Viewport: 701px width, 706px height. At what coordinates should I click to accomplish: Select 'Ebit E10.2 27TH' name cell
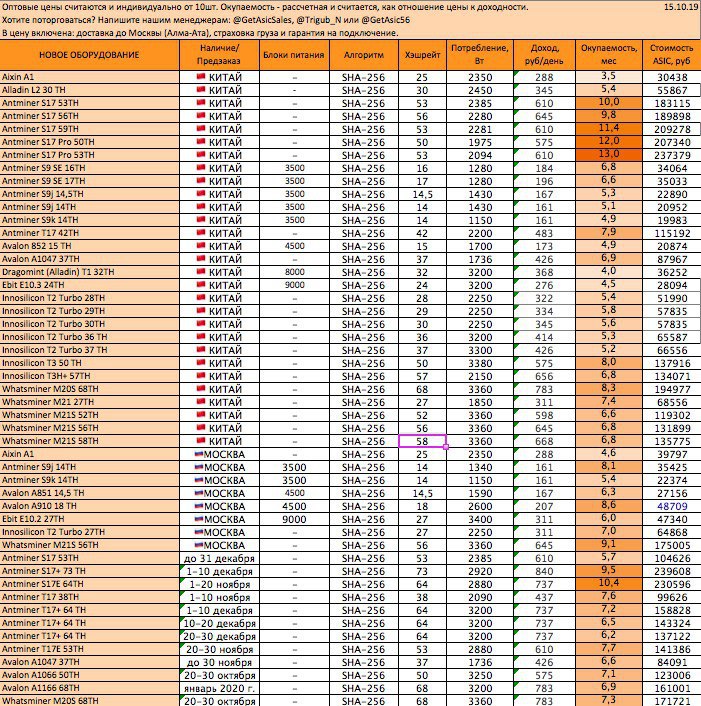click(90, 519)
